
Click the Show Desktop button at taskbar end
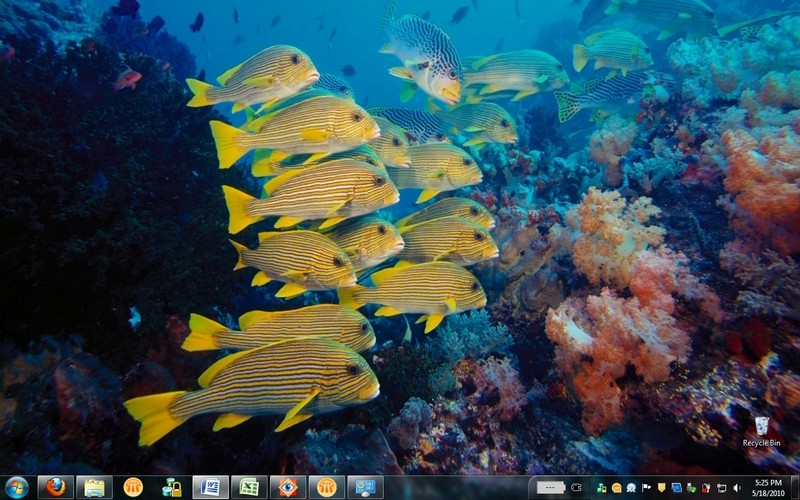click(x=795, y=487)
